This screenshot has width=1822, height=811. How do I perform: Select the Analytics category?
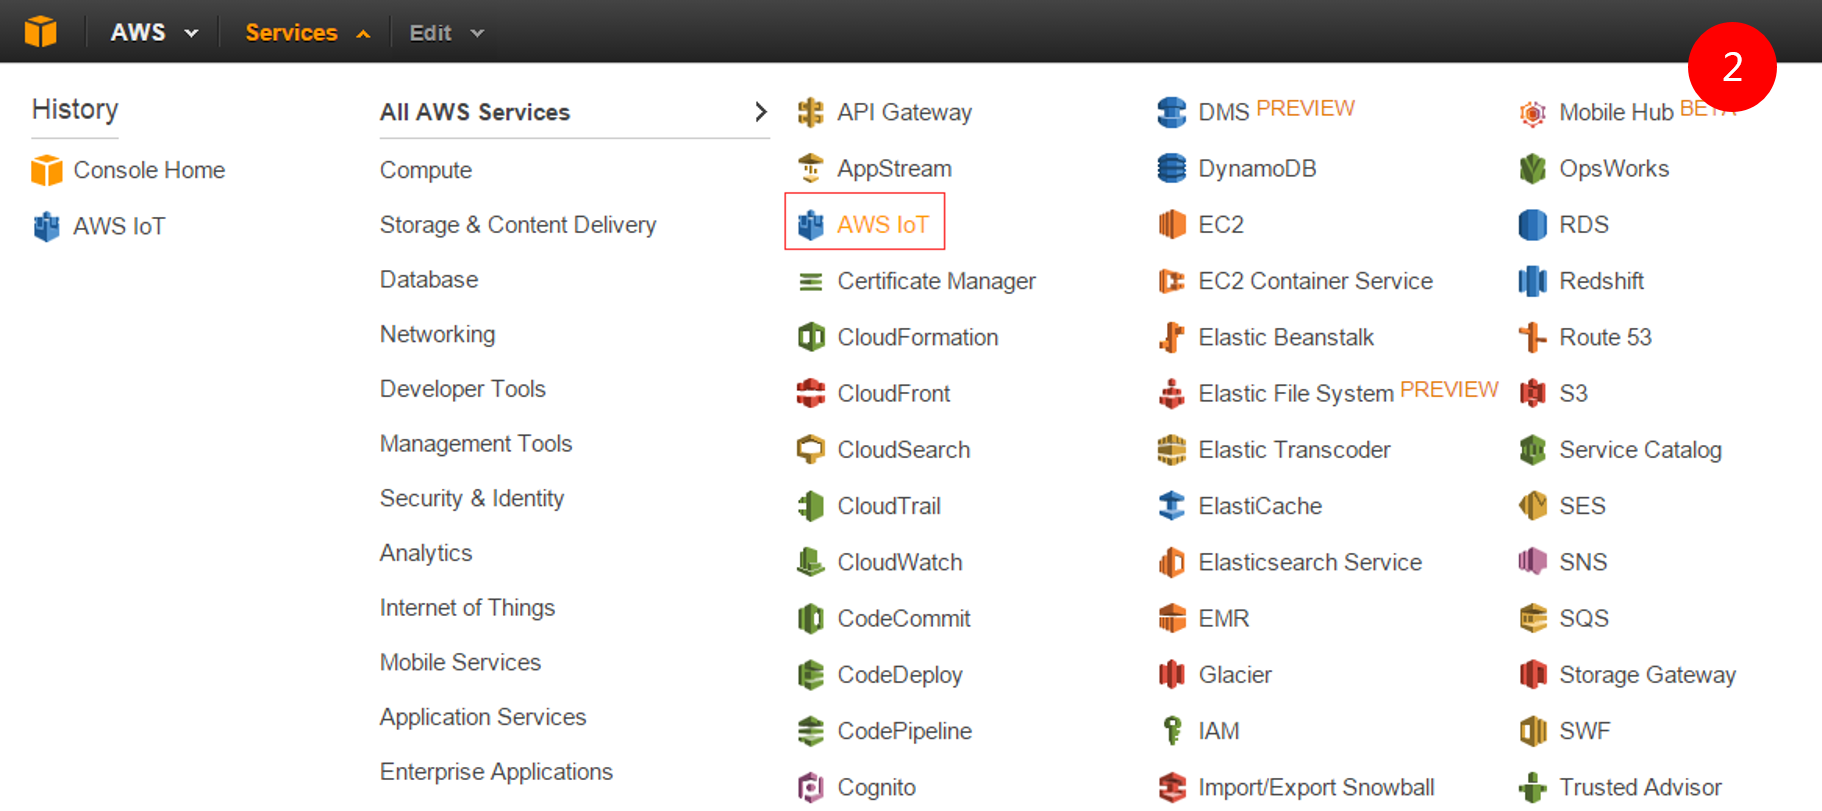tap(425, 553)
